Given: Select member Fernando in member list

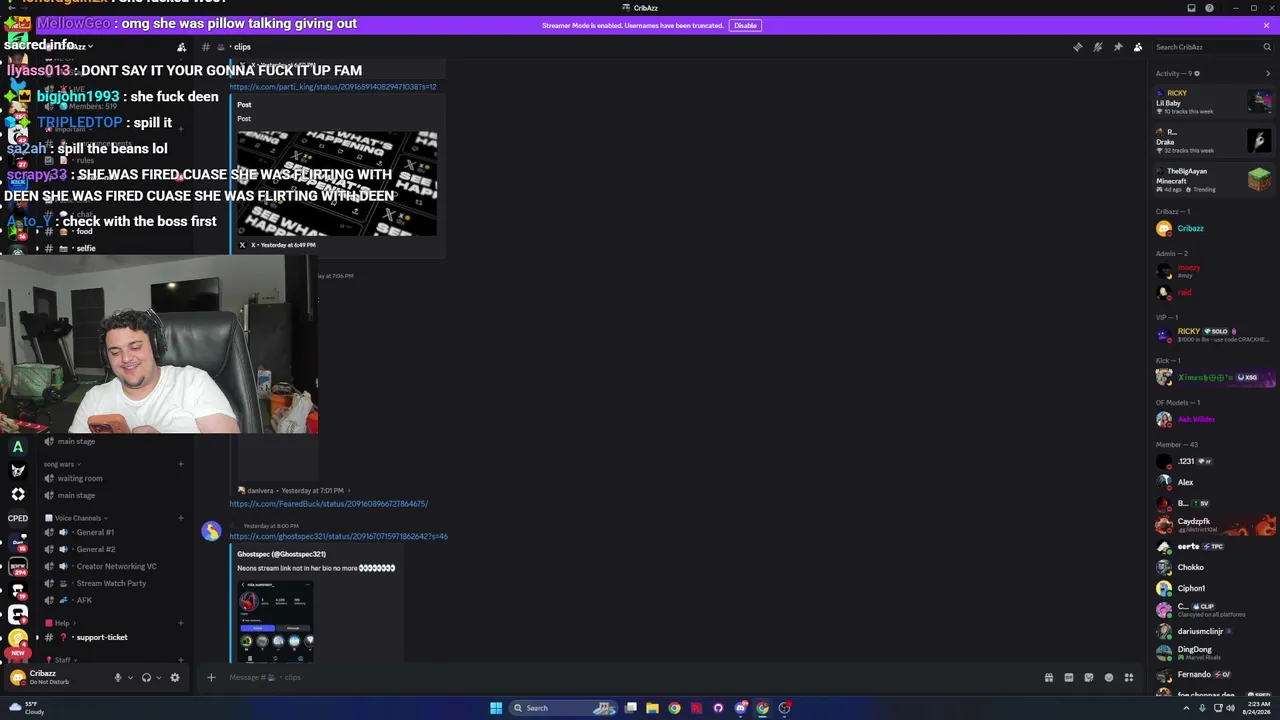Looking at the screenshot, I should [1214, 674].
